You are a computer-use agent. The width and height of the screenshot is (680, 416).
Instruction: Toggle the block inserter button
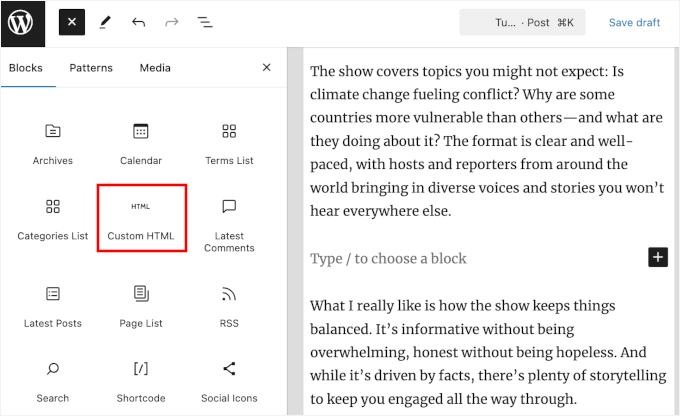point(72,22)
